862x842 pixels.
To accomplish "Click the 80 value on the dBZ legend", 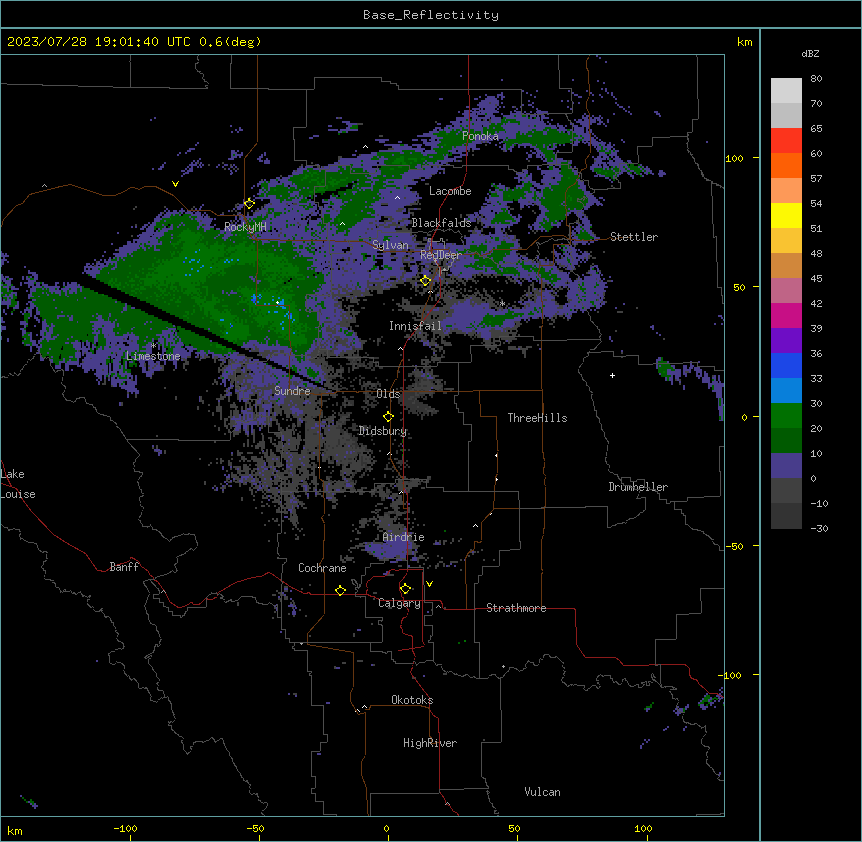I will tap(816, 79).
